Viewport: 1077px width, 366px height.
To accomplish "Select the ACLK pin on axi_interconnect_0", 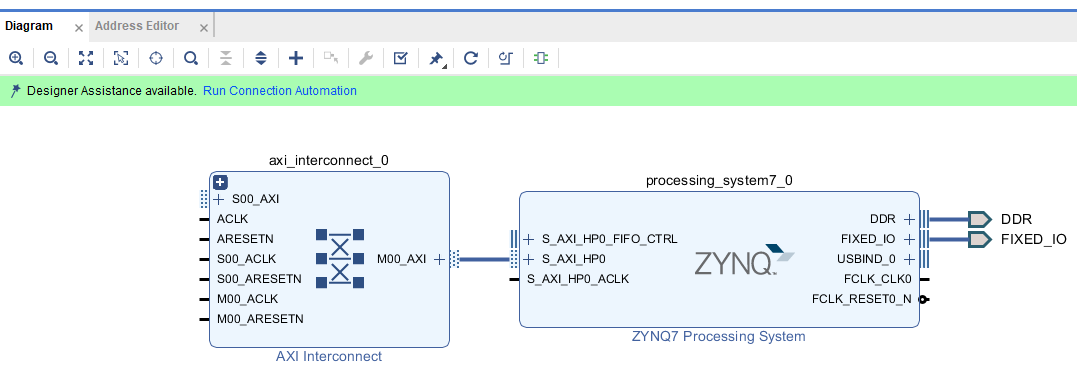I will (x=232, y=219).
